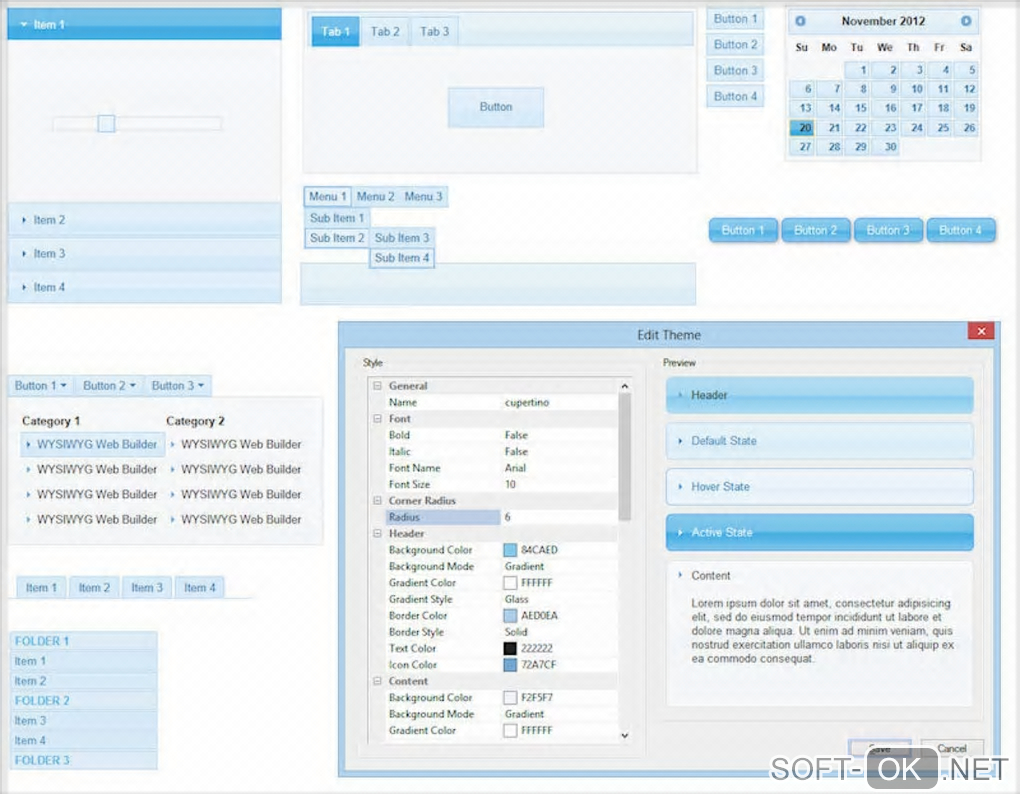1020x794 pixels.
Task: Open Menu 3
Action: click(x=423, y=196)
